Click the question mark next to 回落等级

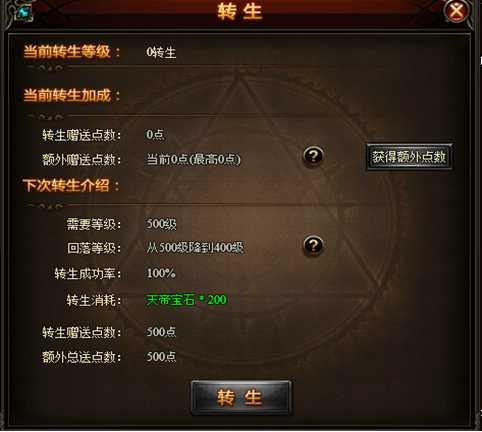pos(313,246)
